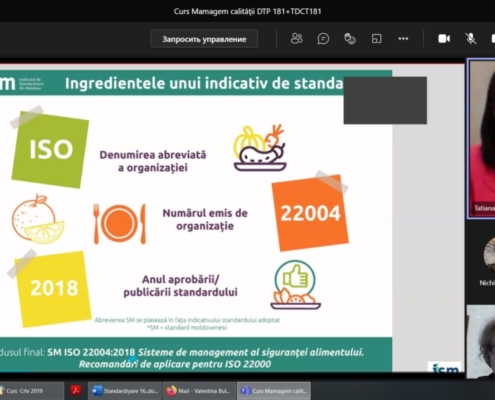
Task: Click the window title Curs Mamagem calității
Action: click(x=247, y=11)
